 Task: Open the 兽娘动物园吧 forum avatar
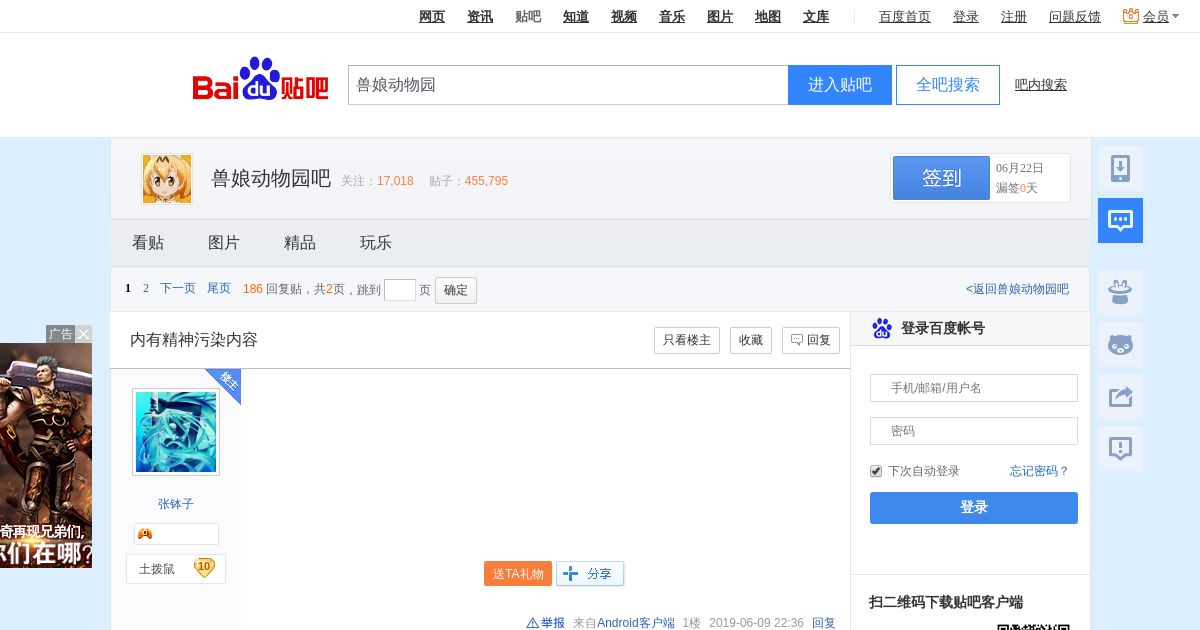pyautogui.click(x=167, y=179)
